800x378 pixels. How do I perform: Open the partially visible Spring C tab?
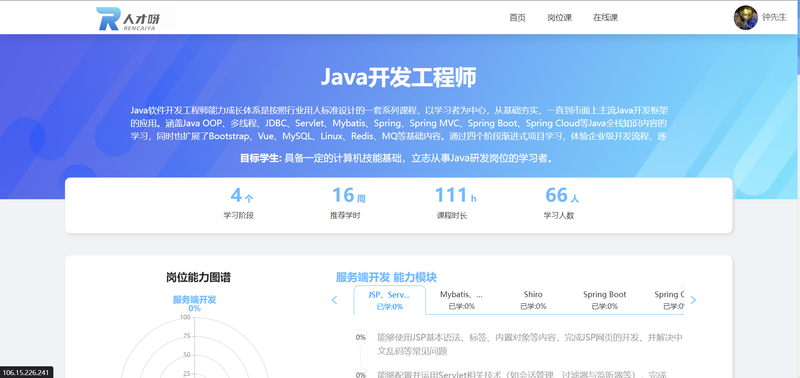click(x=669, y=300)
